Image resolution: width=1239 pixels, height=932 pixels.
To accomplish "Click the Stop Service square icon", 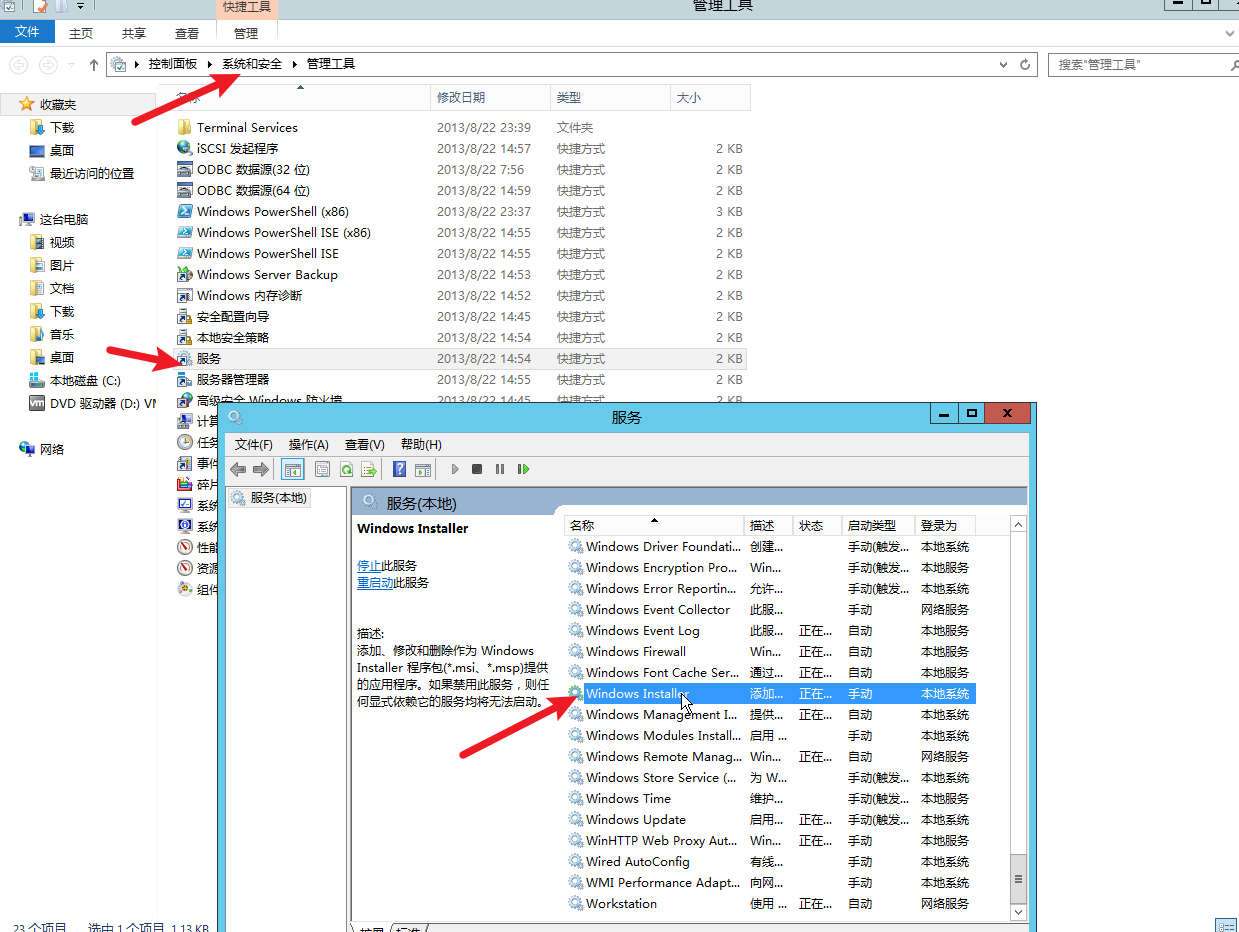I will (x=477, y=469).
